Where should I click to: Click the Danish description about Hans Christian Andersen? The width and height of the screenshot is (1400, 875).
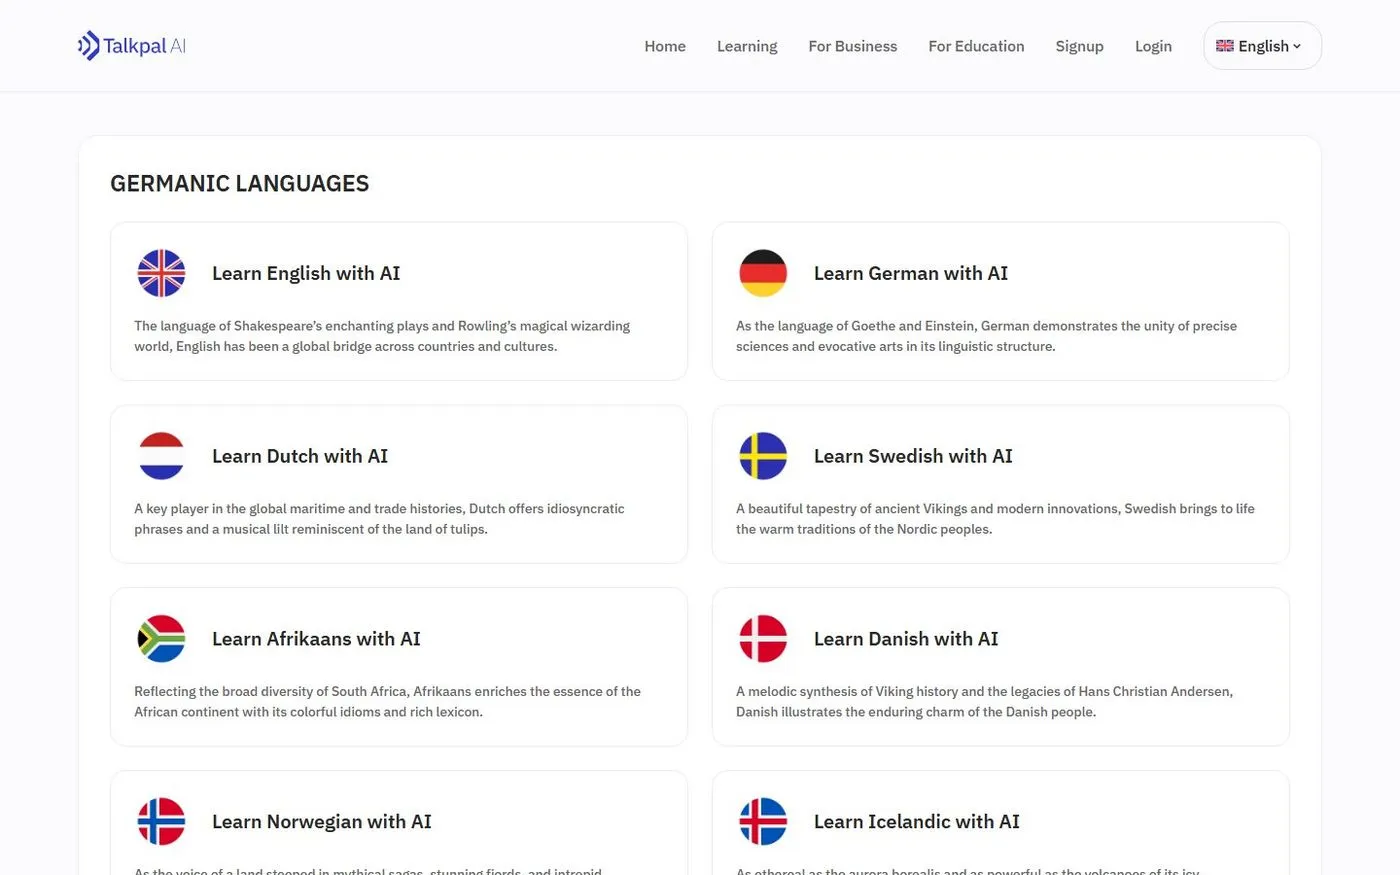(x=984, y=702)
